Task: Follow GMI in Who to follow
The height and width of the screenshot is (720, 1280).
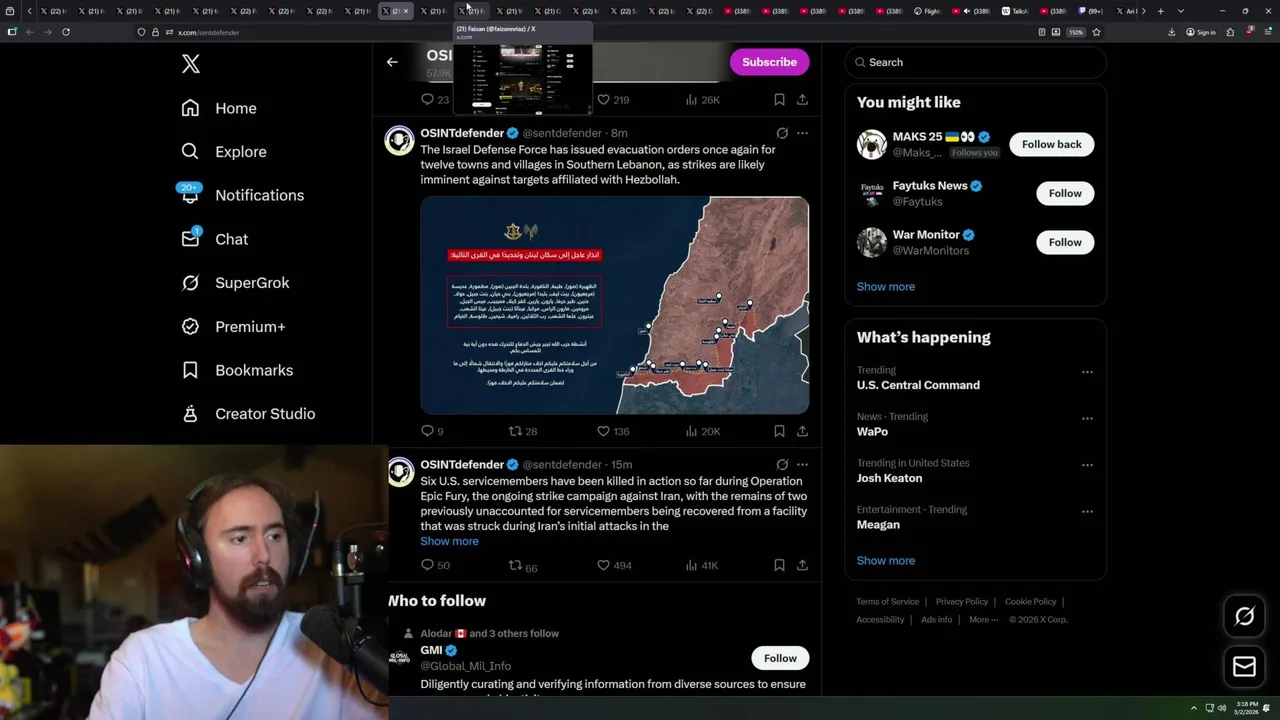Action: click(780, 658)
